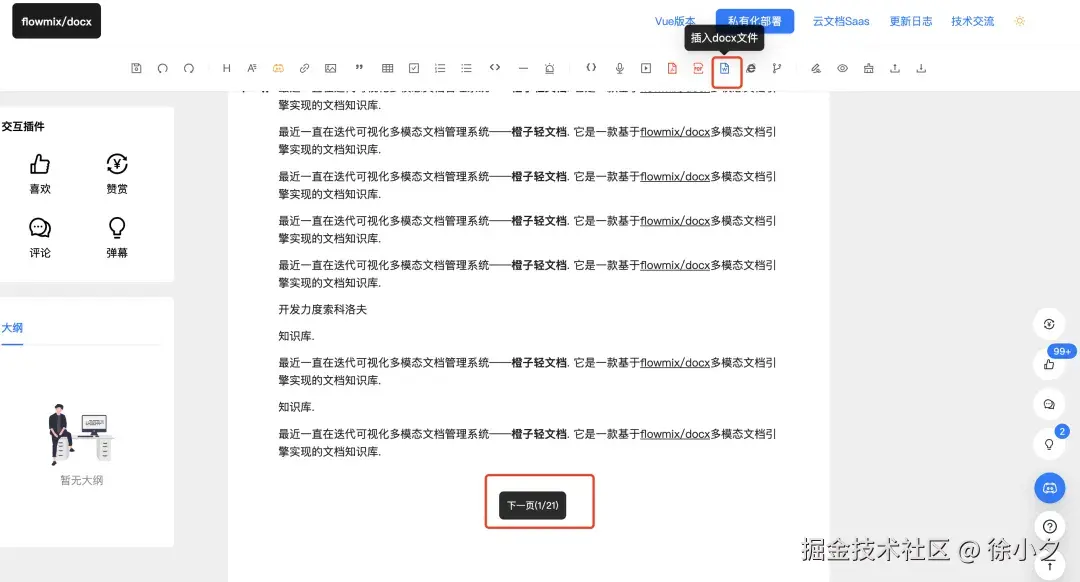Open the heading level selector
Image resolution: width=1080 pixels, height=582 pixels.
point(226,68)
